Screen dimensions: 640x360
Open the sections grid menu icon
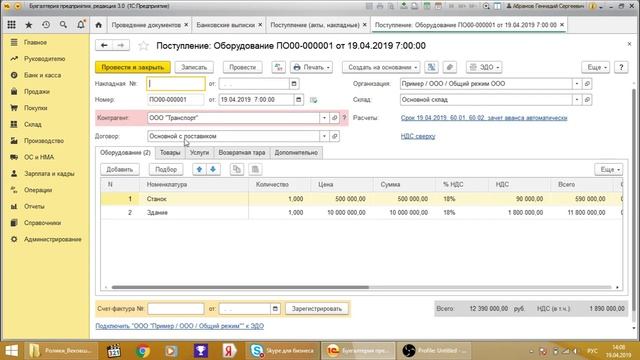tap(11, 25)
